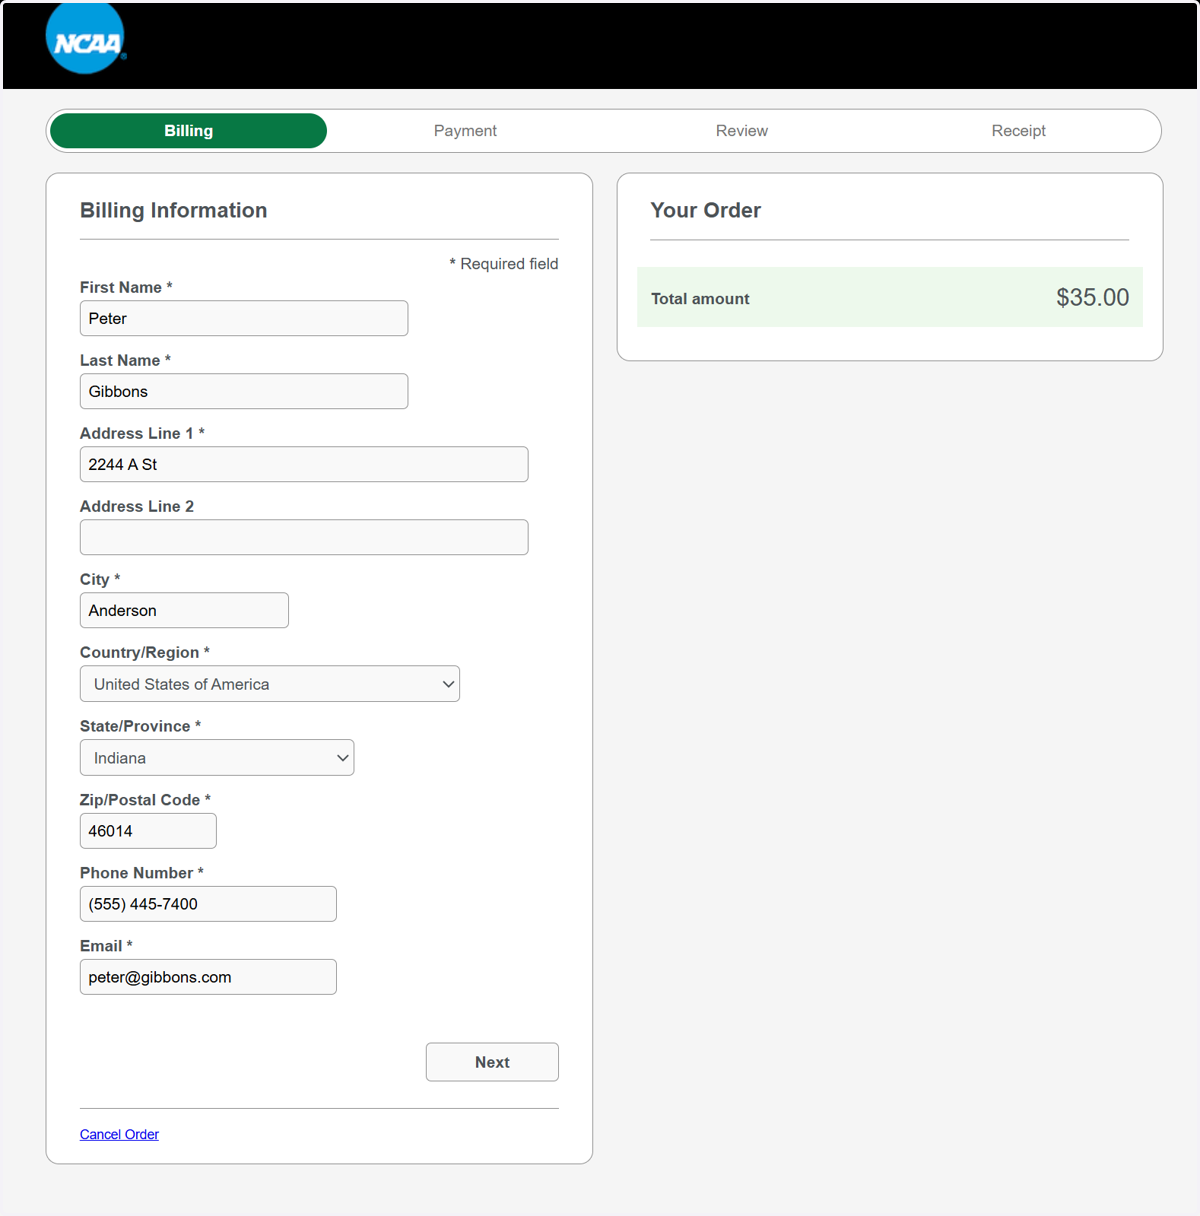Go to the Payment step tab
The width and height of the screenshot is (1200, 1216).
pyautogui.click(x=465, y=131)
